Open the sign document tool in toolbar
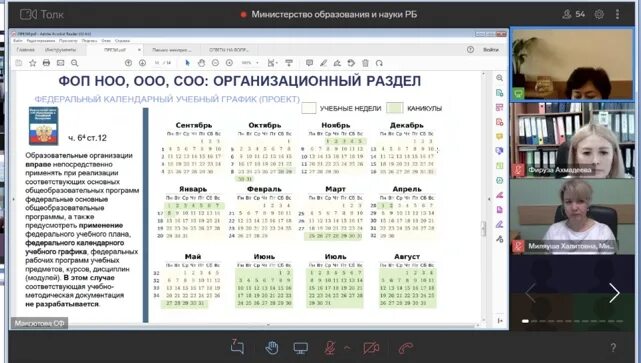The width and height of the screenshot is (641, 363). pos(337,63)
